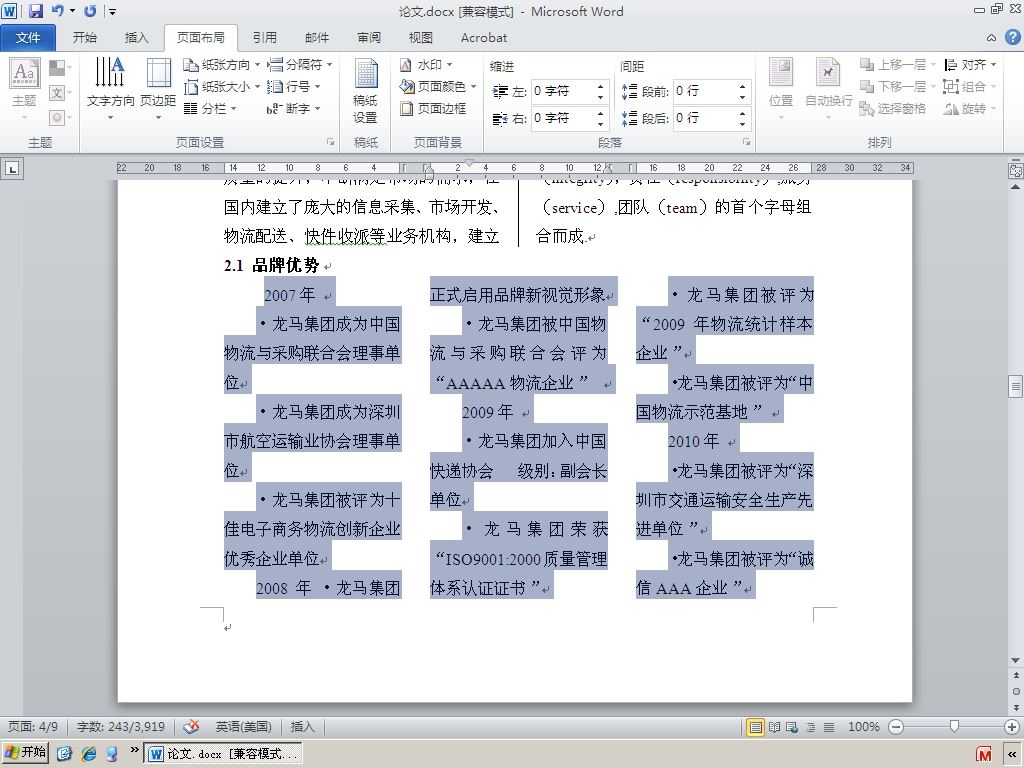The width and height of the screenshot is (1024, 768).
Task: Open Align (对齐) dropdown
Action: tap(970, 65)
